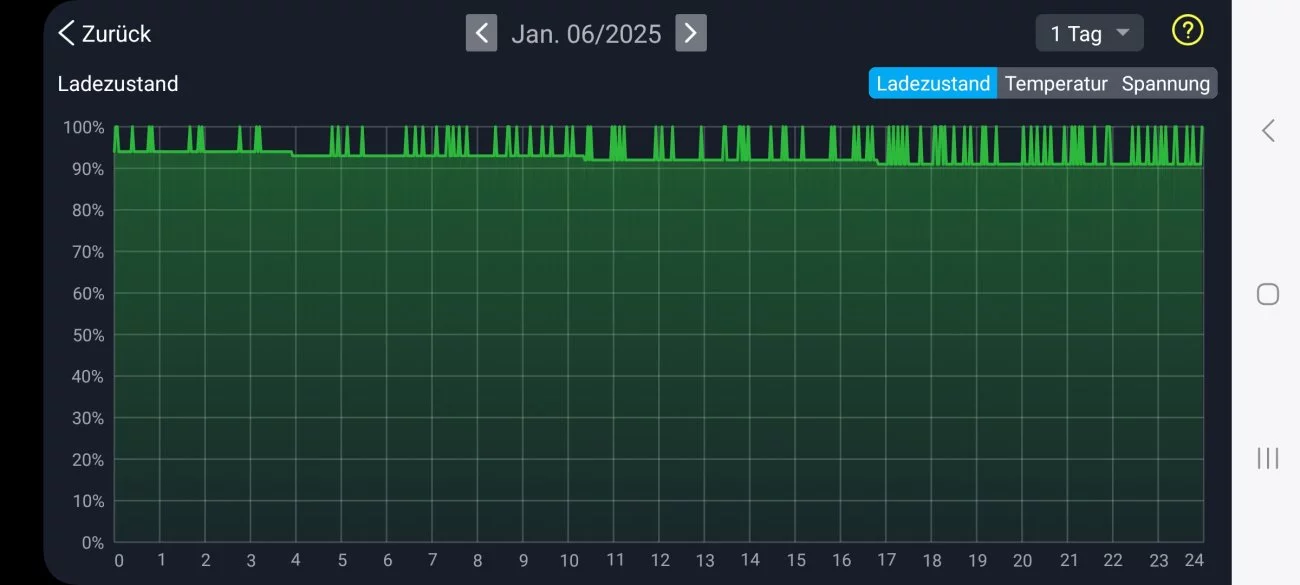This screenshot has height=585, width=1300.
Task: Switch to the Temperatur view
Action: coord(1056,84)
